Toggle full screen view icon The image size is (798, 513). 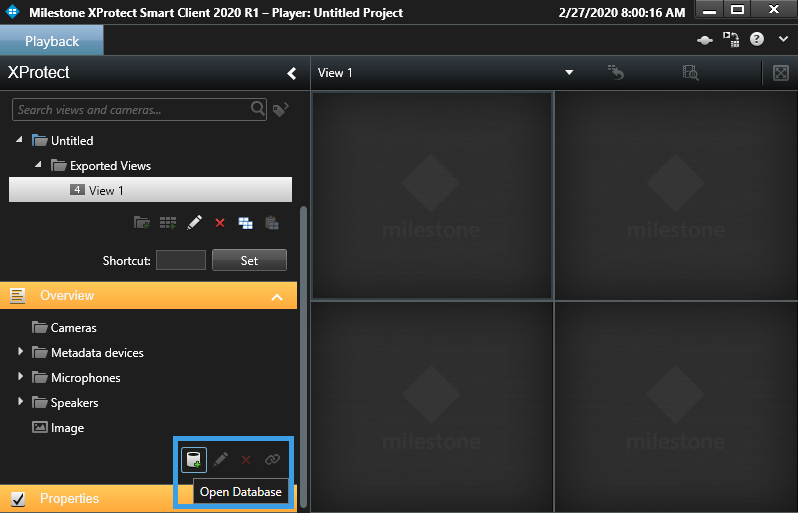781,73
